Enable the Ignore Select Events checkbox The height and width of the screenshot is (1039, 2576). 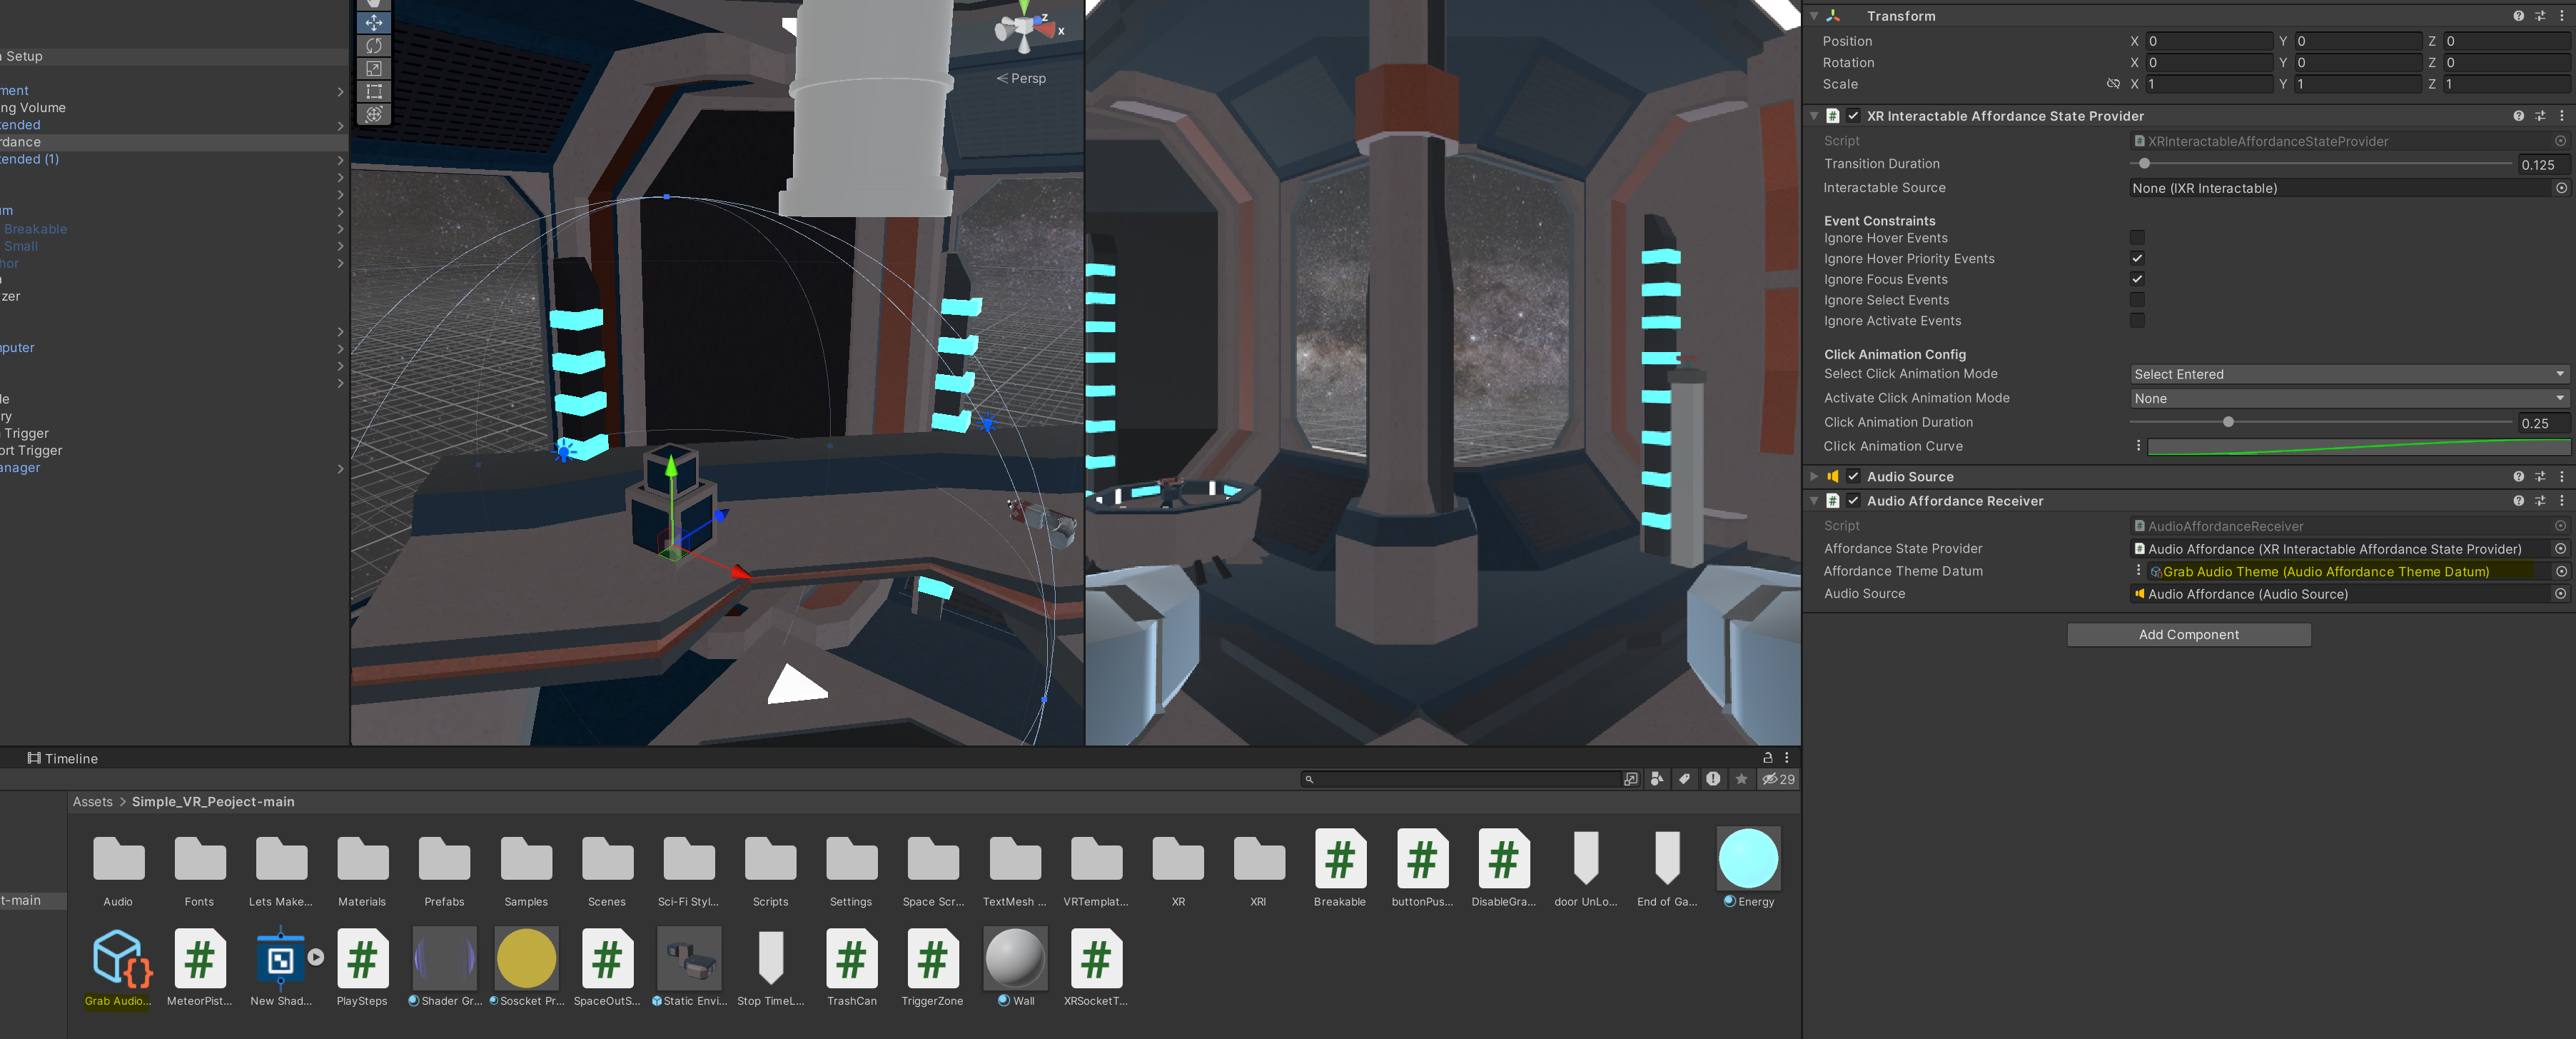coord(2137,300)
